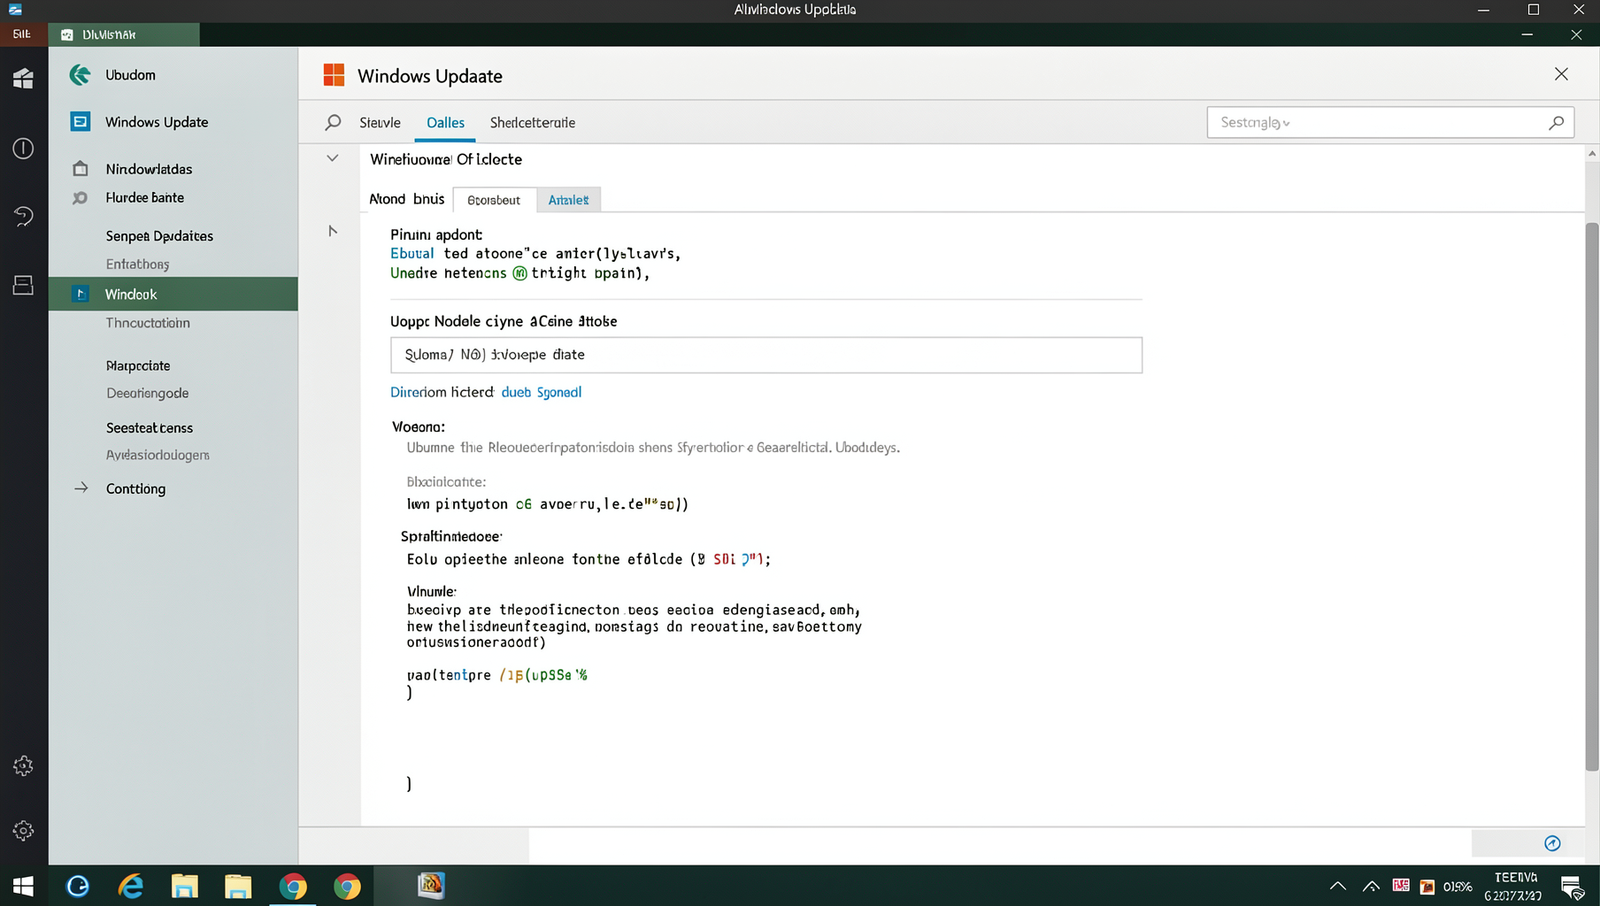Click the Sprałtinnıeaoee heading

[451, 536]
